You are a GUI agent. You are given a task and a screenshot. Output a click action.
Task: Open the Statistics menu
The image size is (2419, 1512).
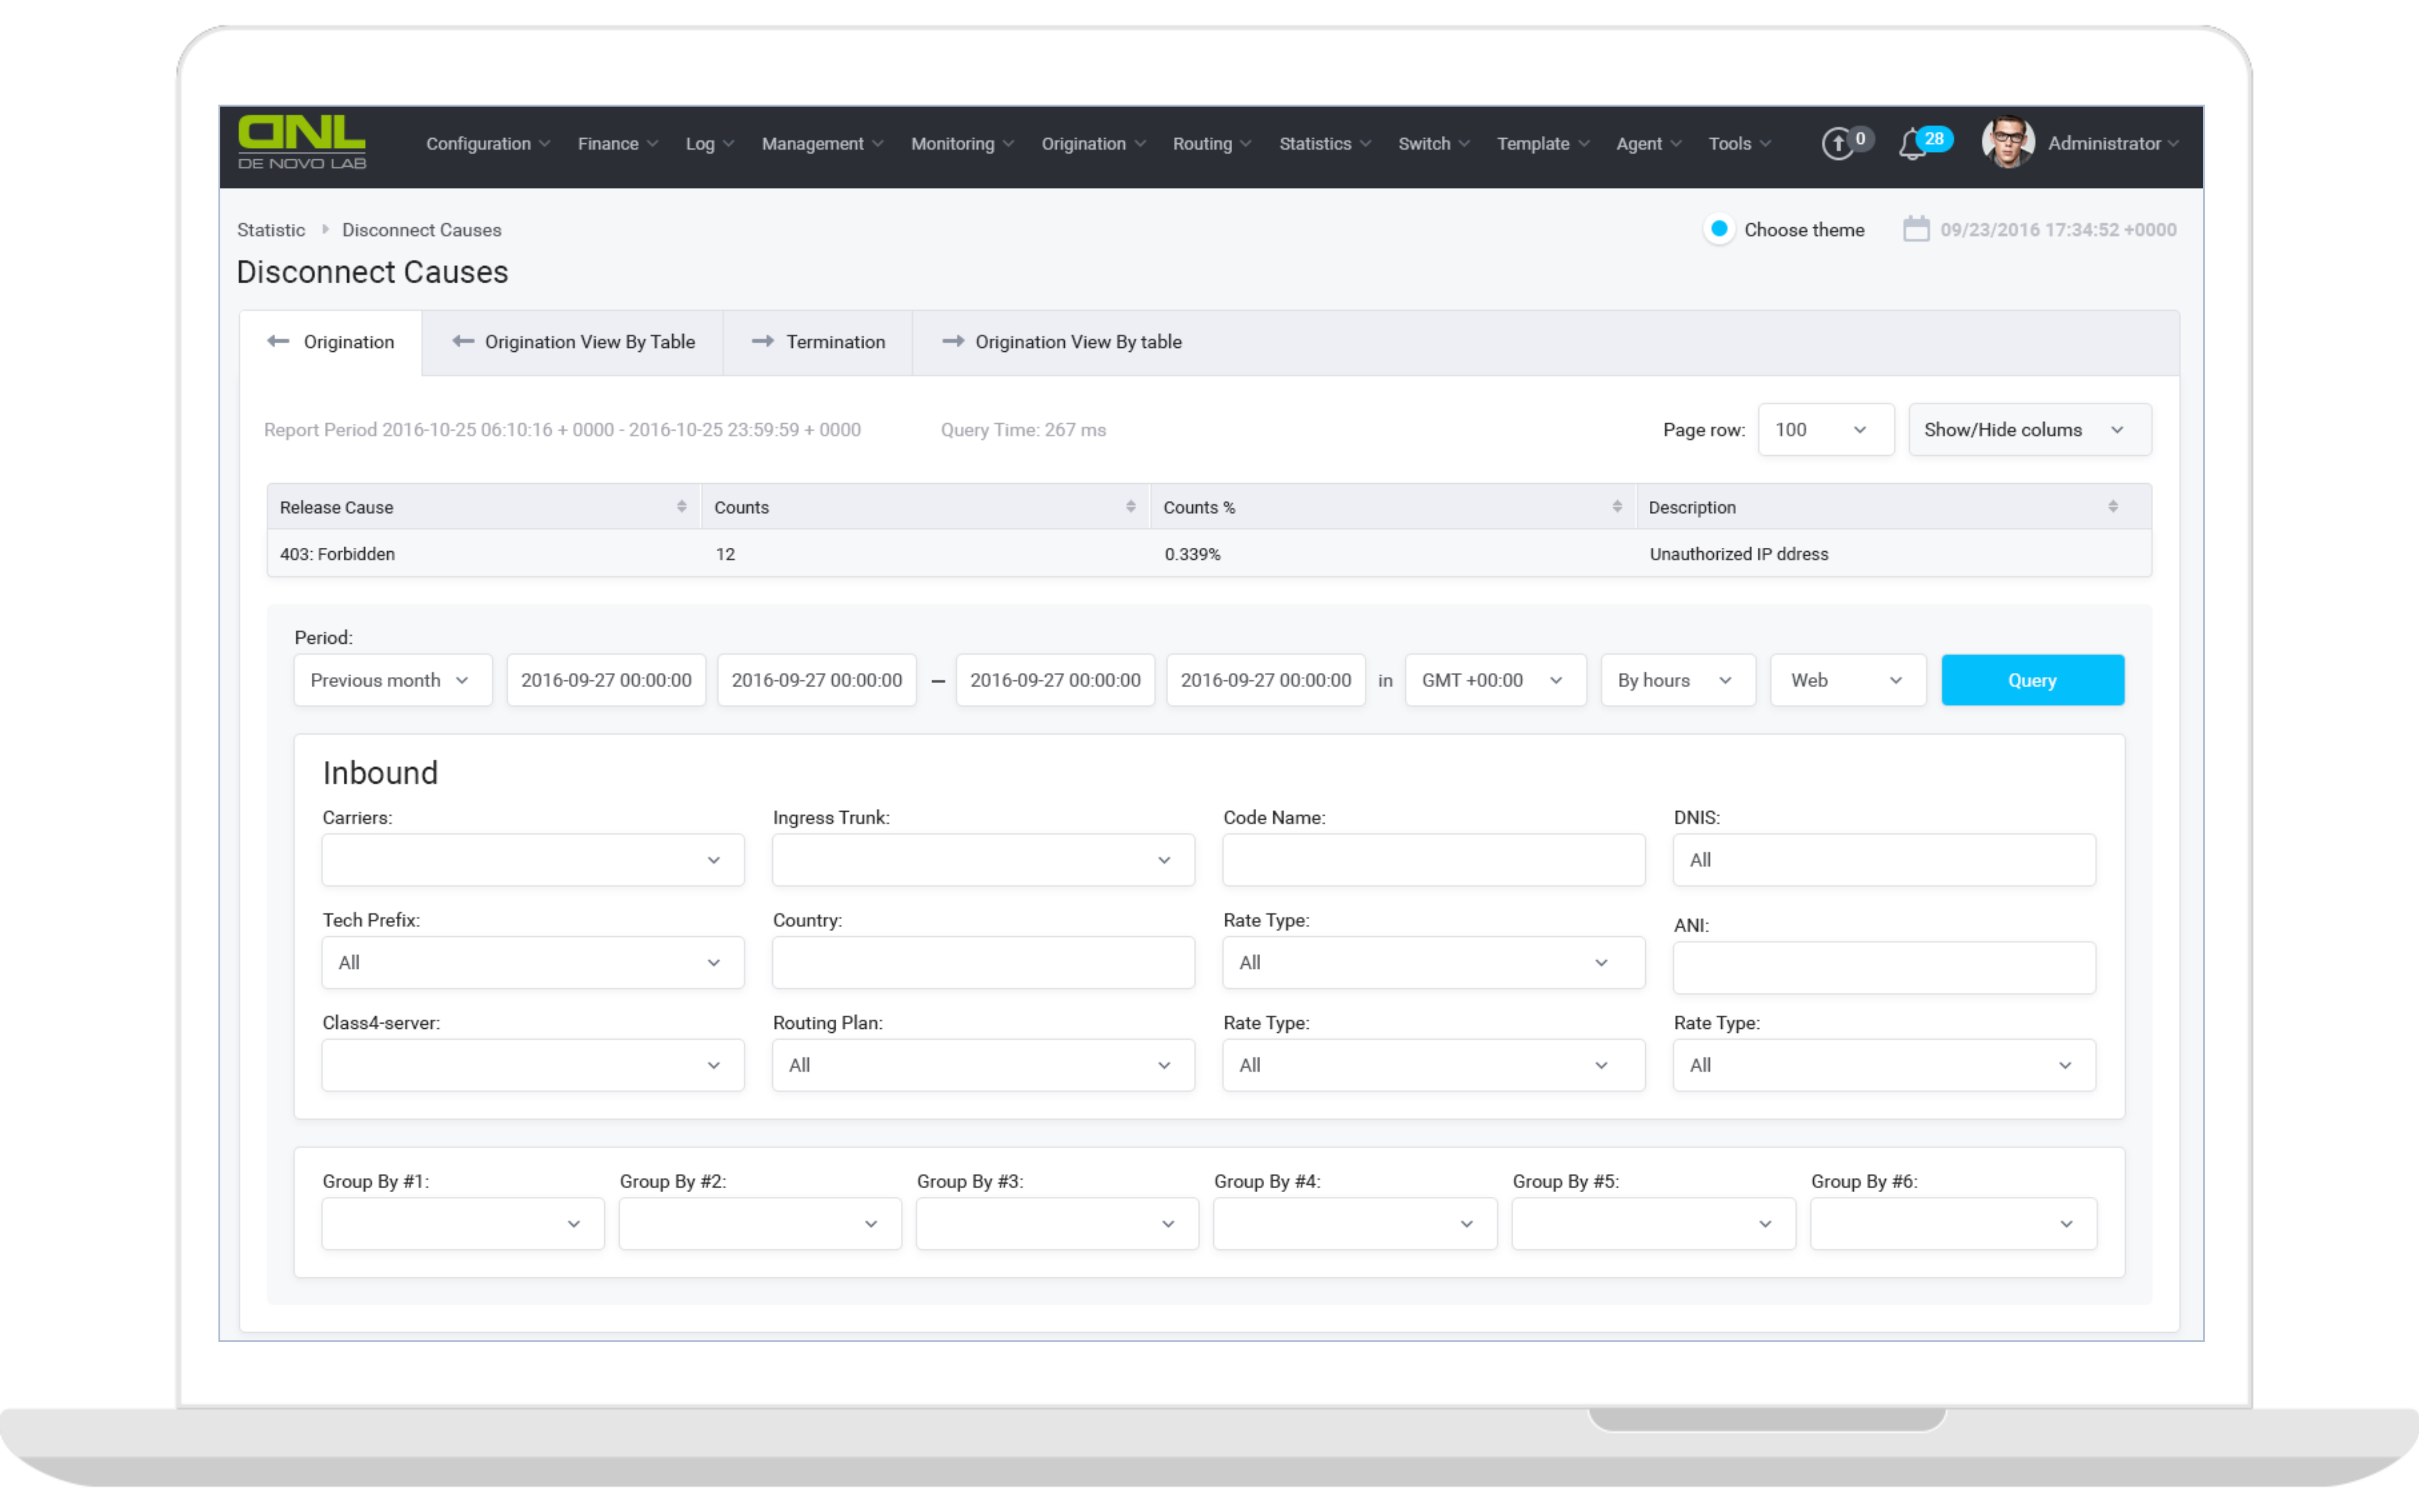click(1325, 144)
